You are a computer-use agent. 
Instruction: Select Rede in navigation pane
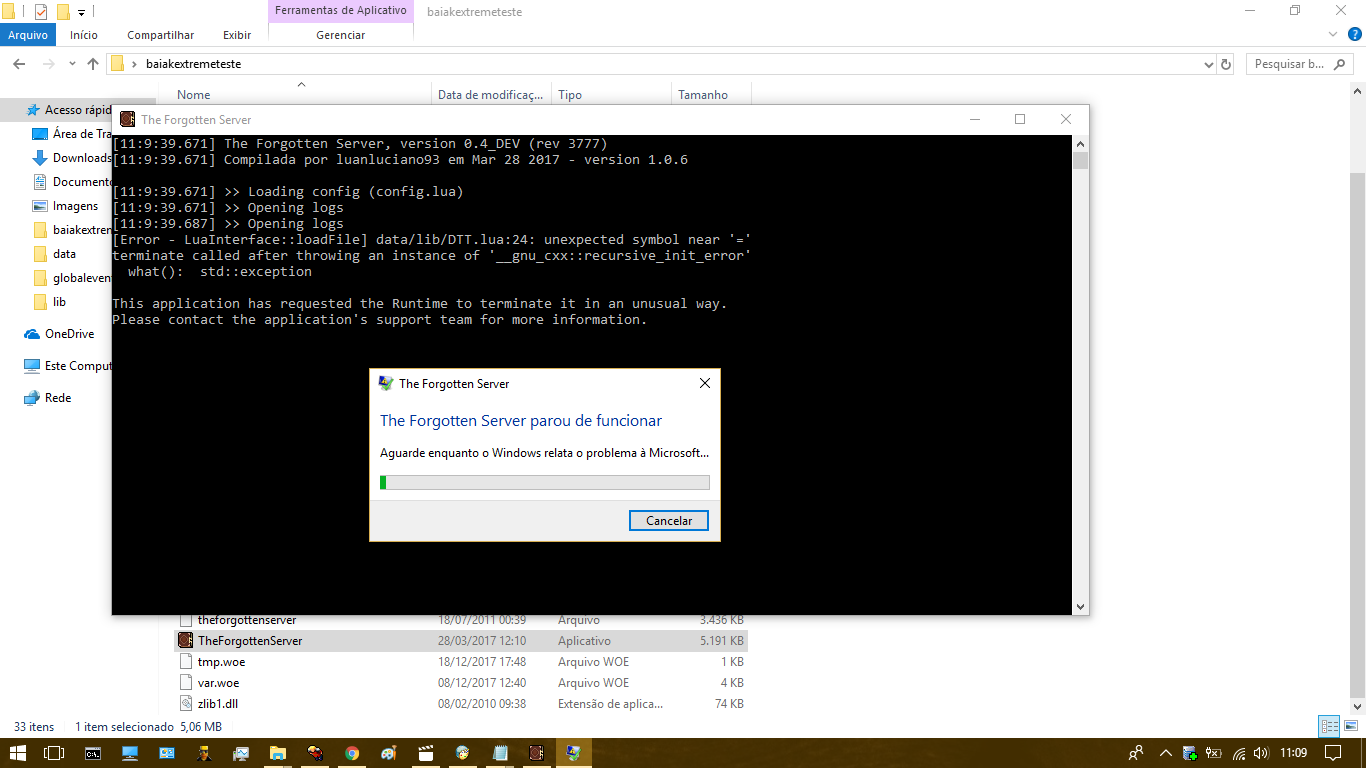(x=47, y=398)
